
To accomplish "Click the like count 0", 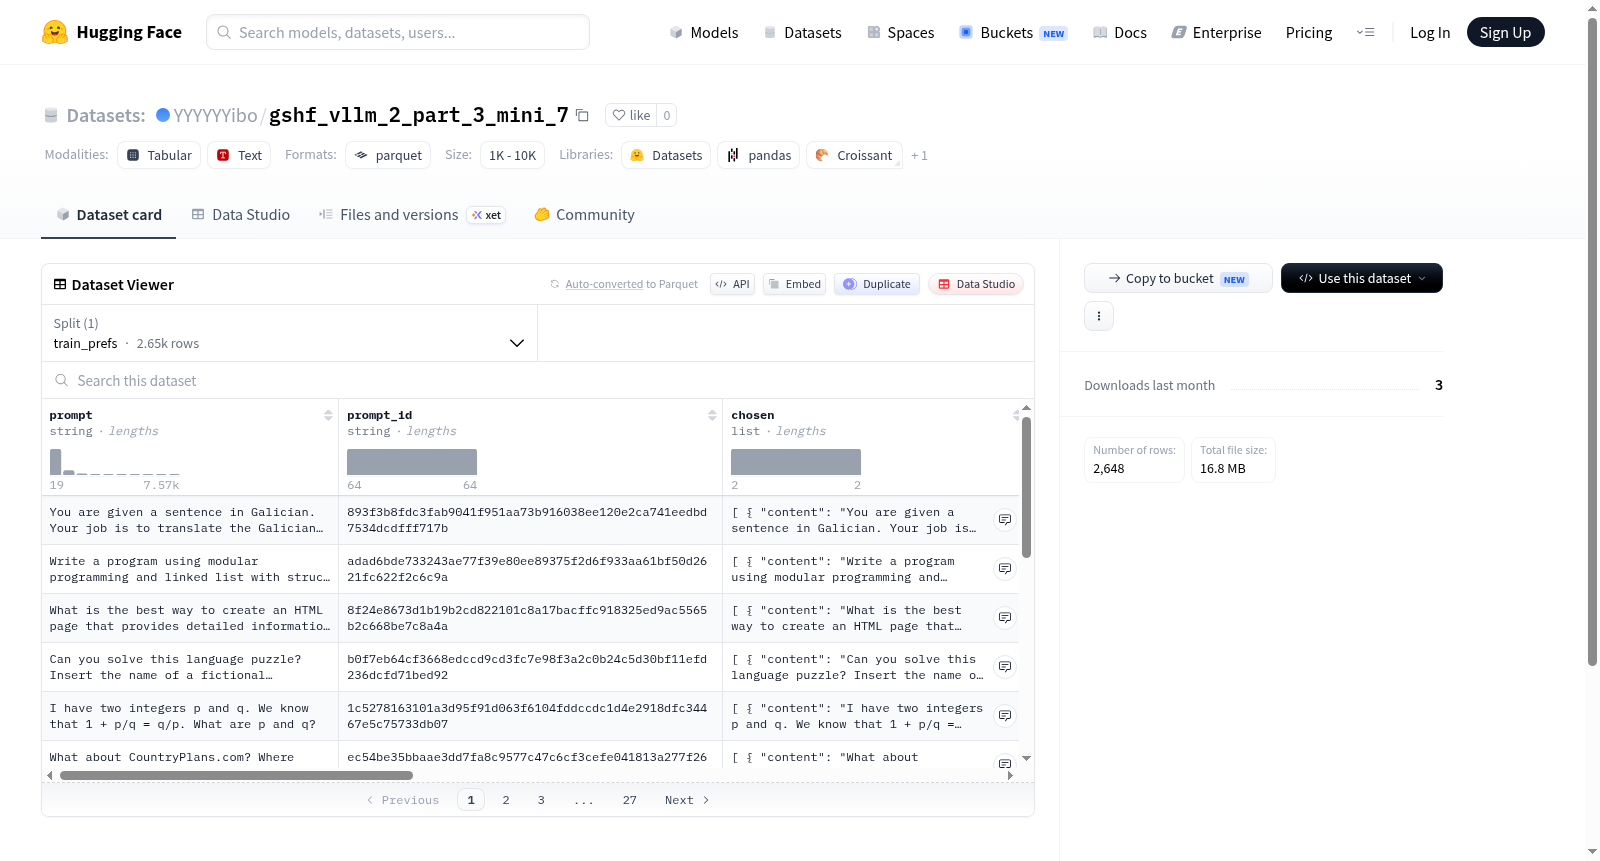I will [x=667, y=115].
